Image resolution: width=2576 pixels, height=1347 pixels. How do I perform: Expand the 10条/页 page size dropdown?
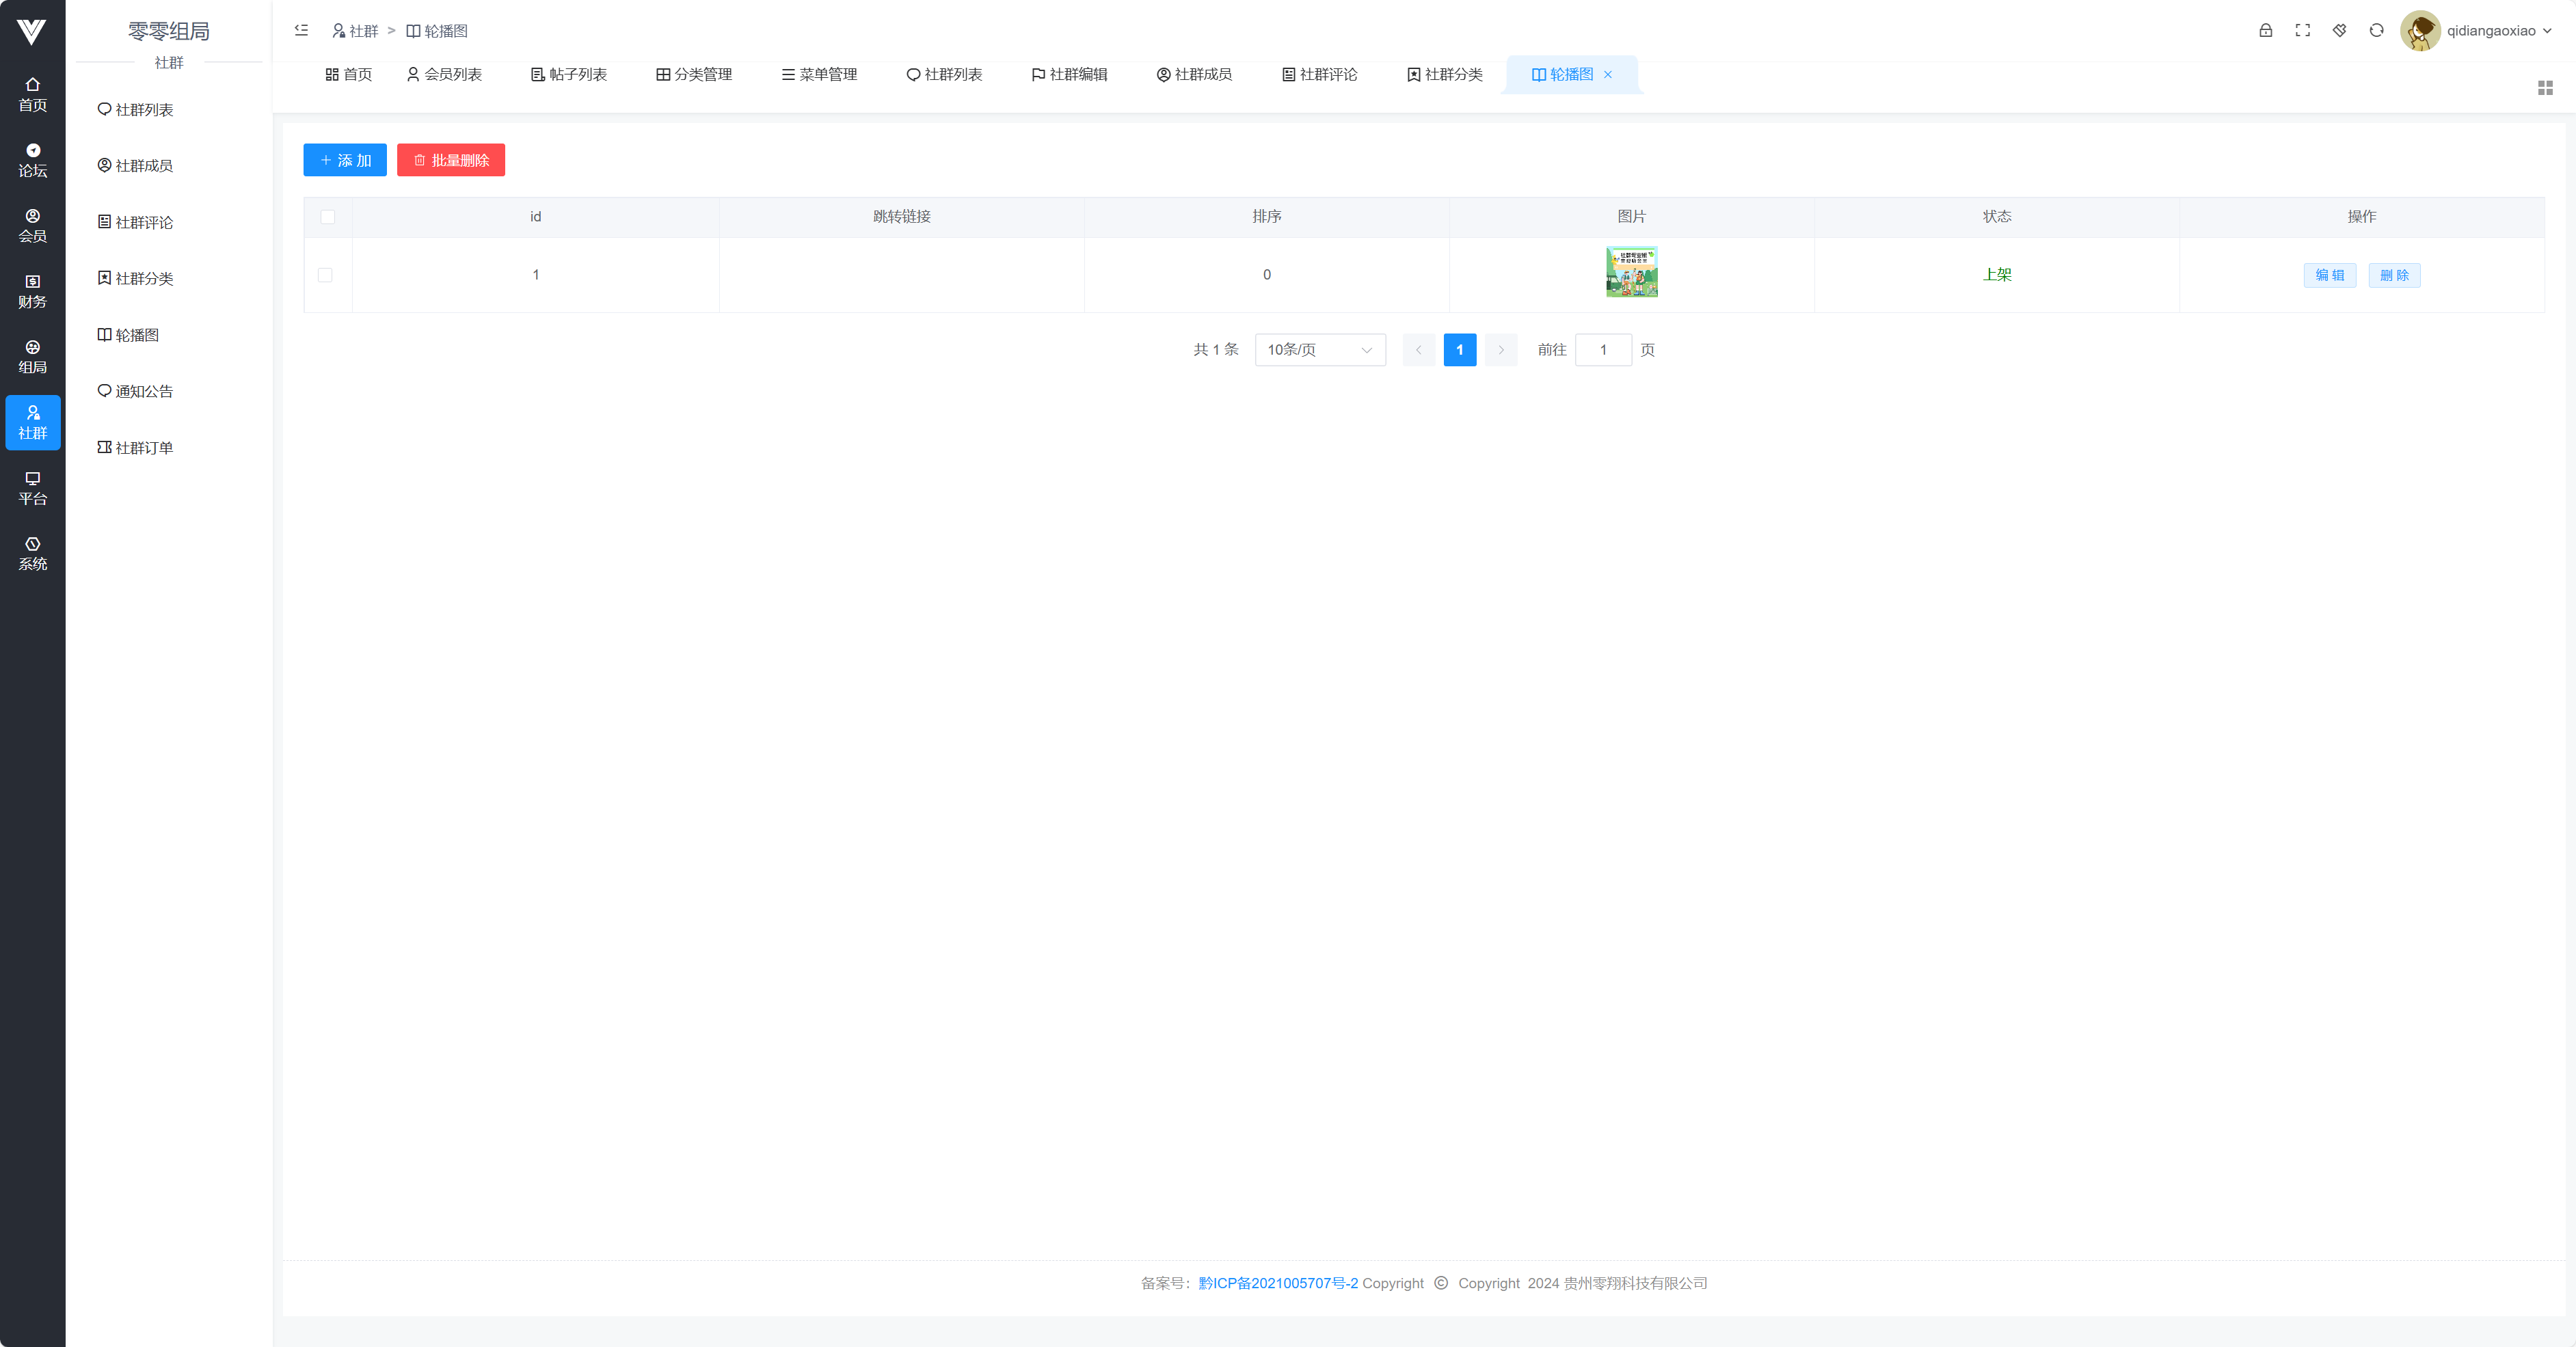pyautogui.click(x=1319, y=350)
